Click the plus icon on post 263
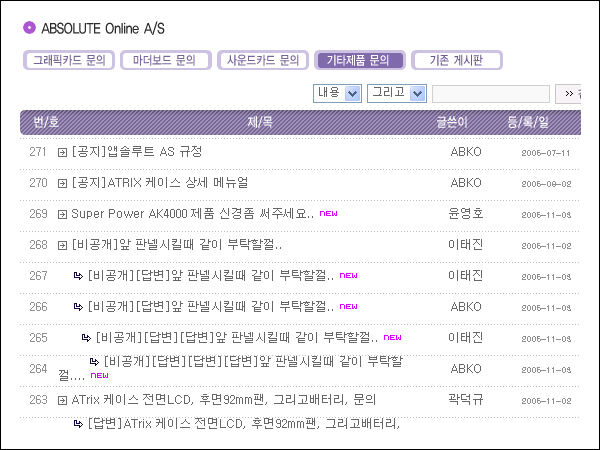 pyautogui.click(x=62, y=400)
